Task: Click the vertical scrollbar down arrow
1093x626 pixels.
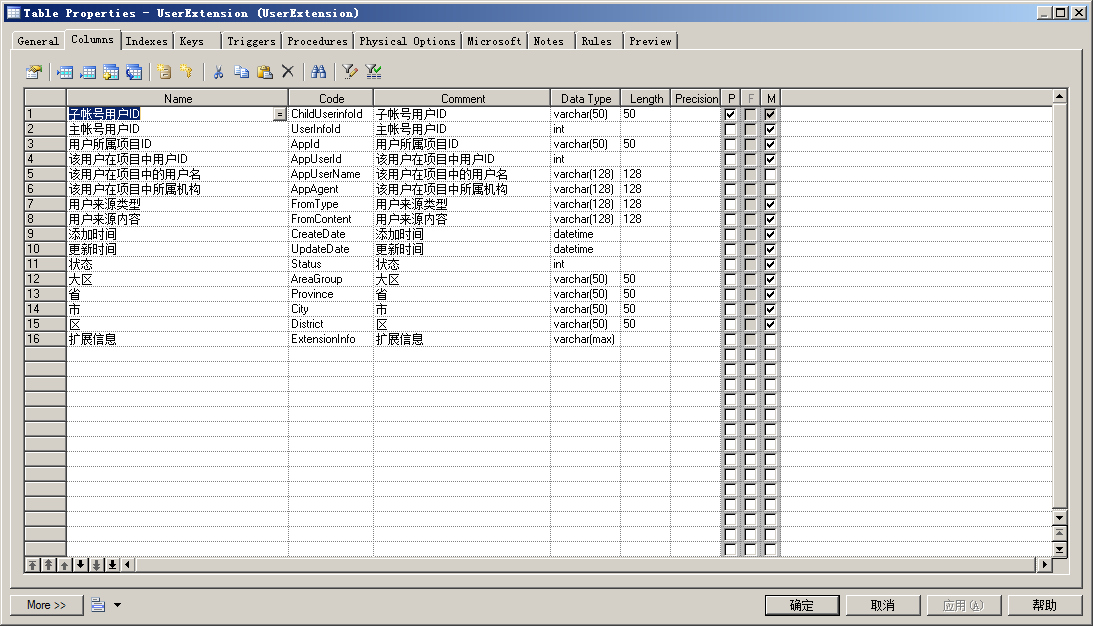Action: [x=1060, y=518]
